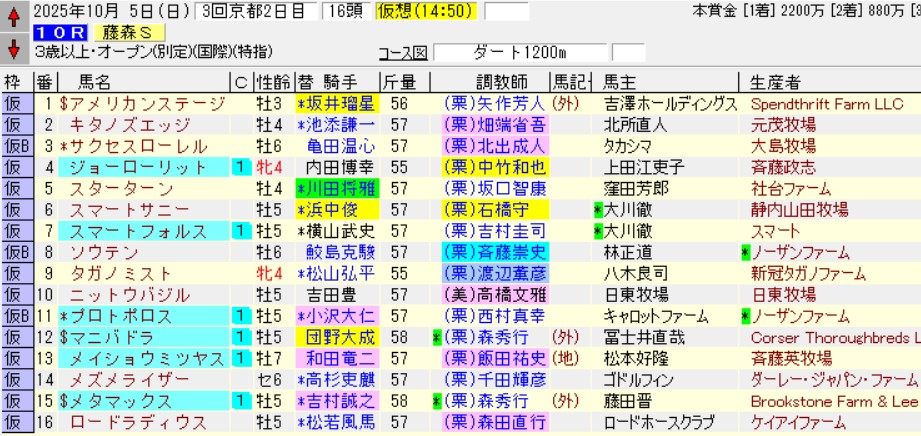Select jockey 川田将雅 highlighted in green
Image resolution: width=921 pixels, height=436 pixels.
pos(337,188)
